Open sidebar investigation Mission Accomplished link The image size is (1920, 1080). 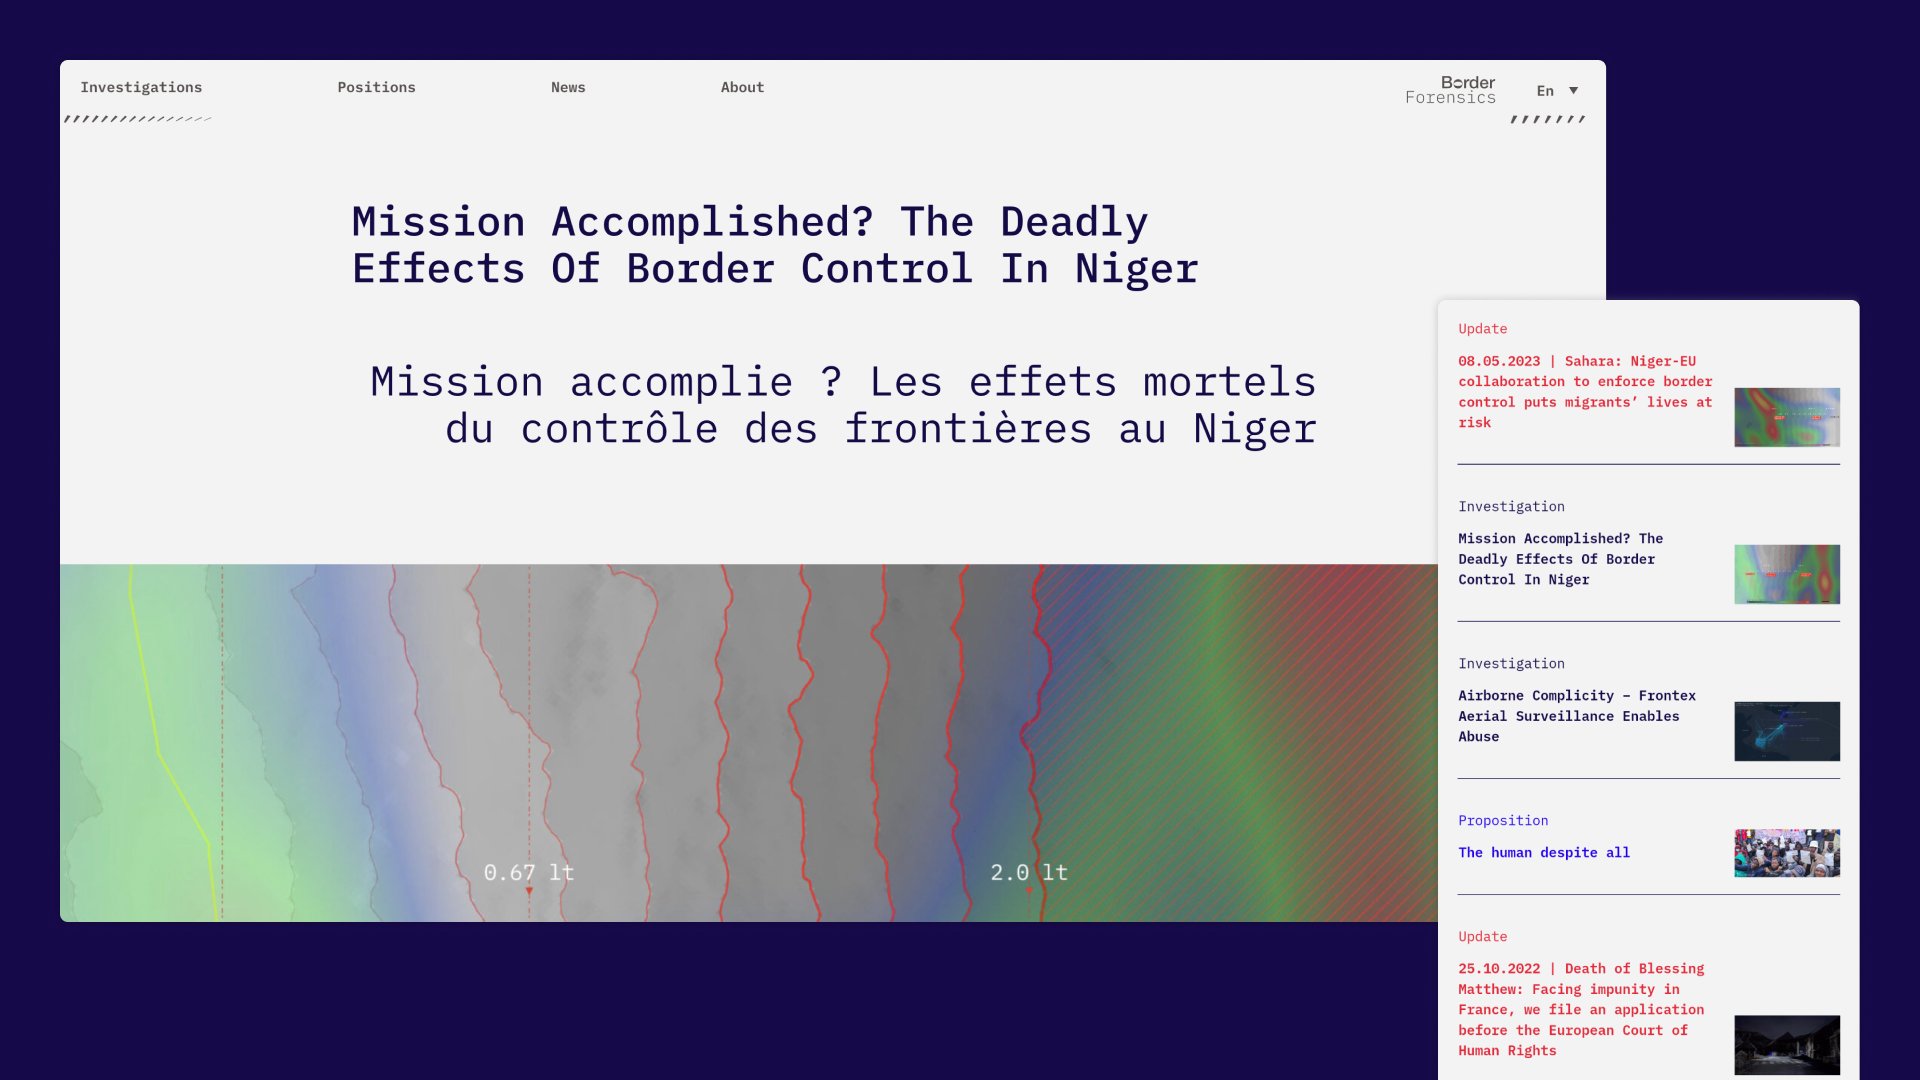point(1560,559)
